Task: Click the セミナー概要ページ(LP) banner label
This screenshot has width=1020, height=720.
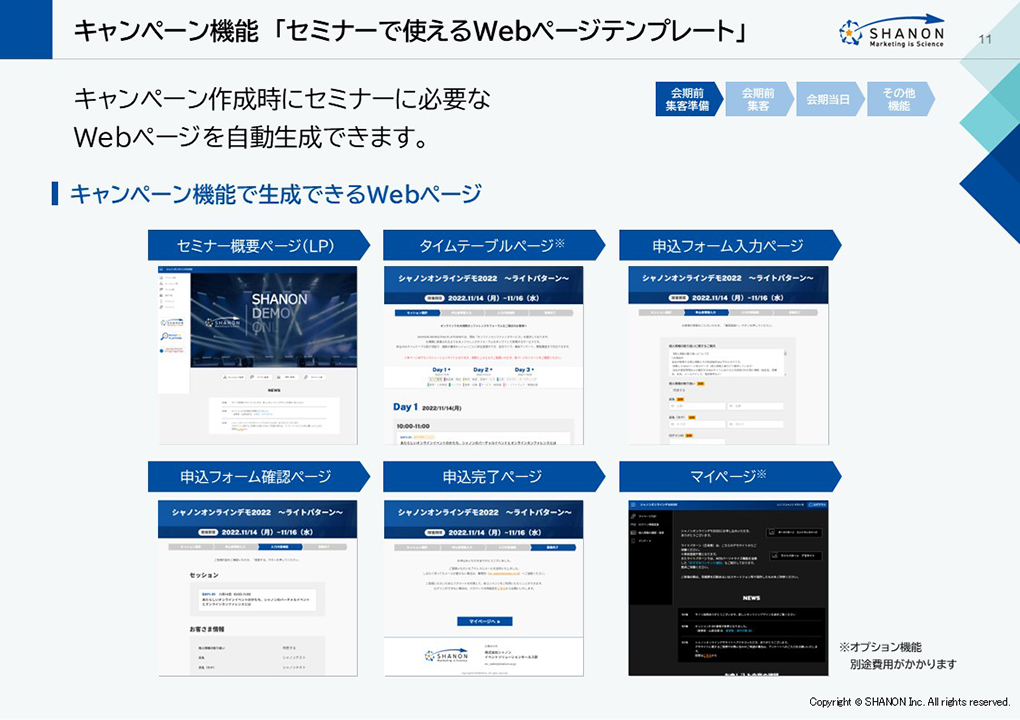Action: click(258, 246)
